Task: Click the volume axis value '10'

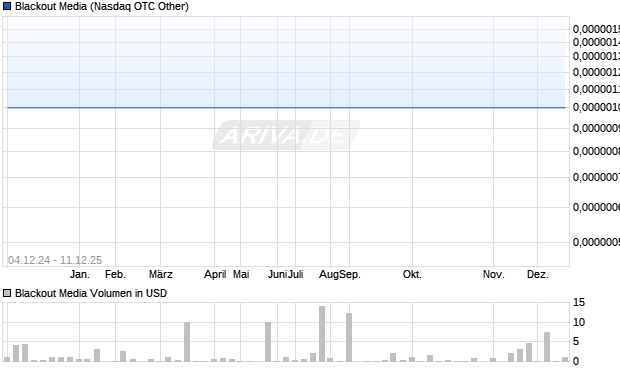Action: point(579,322)
